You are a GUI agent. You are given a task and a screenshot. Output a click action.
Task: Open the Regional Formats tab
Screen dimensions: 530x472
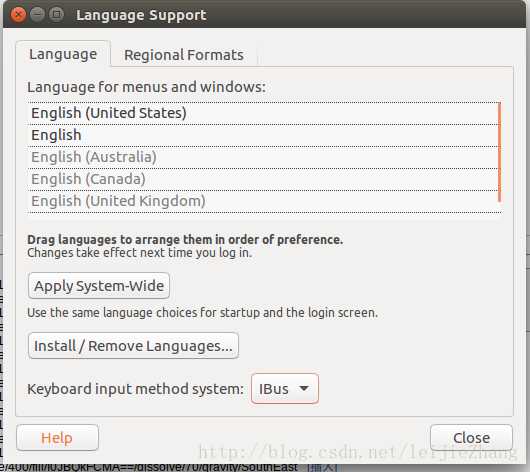[184, 55]
